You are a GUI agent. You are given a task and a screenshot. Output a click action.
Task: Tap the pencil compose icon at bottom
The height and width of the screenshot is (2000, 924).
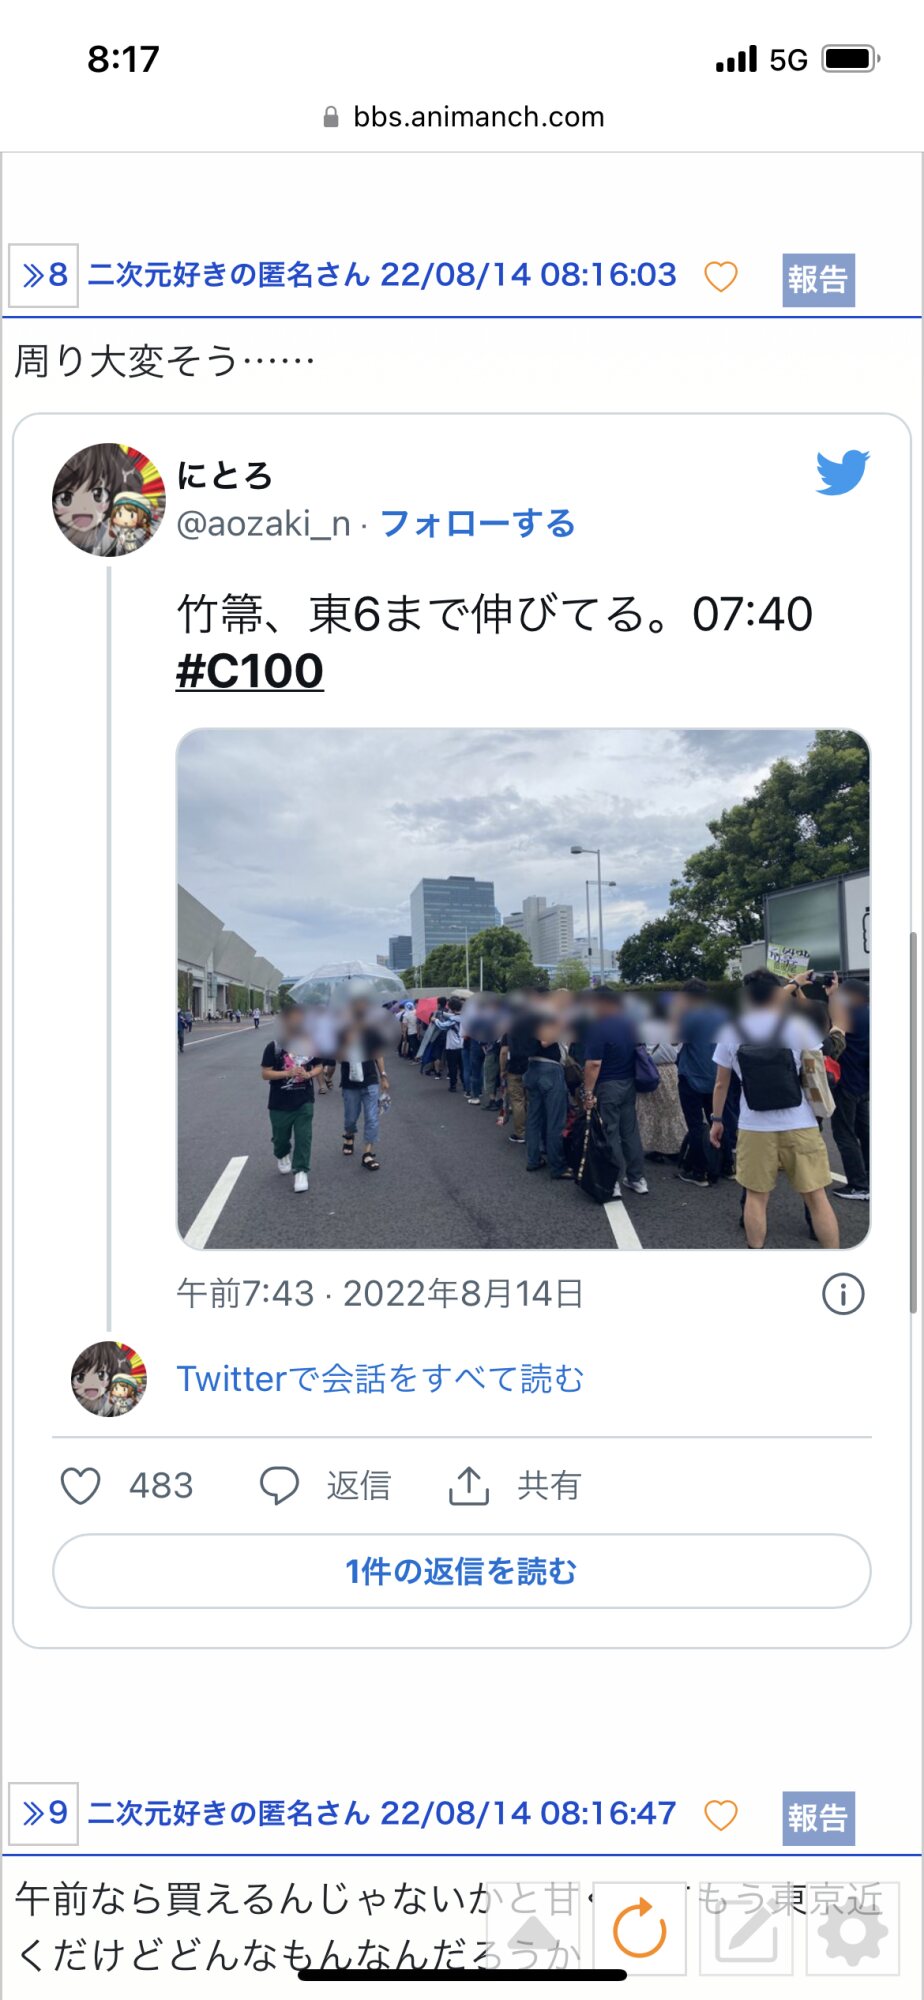coord(746,1928)
